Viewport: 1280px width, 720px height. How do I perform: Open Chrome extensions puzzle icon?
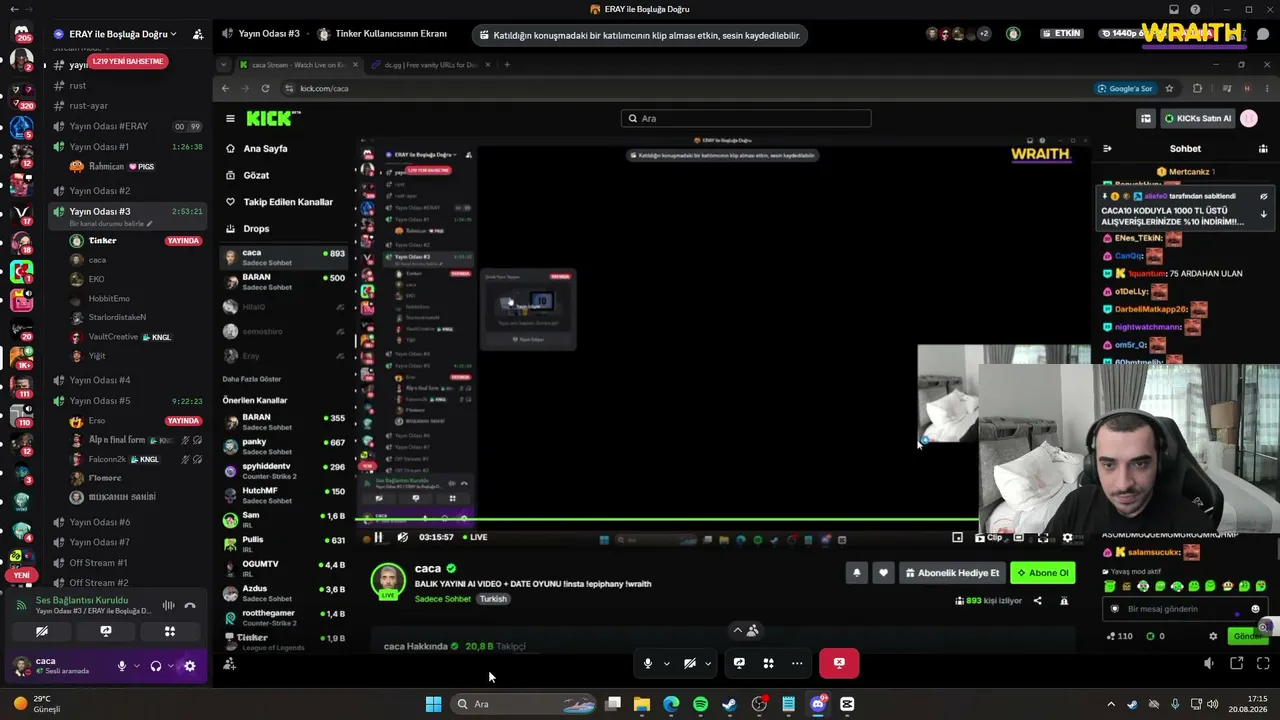(x=1197, y=88)
